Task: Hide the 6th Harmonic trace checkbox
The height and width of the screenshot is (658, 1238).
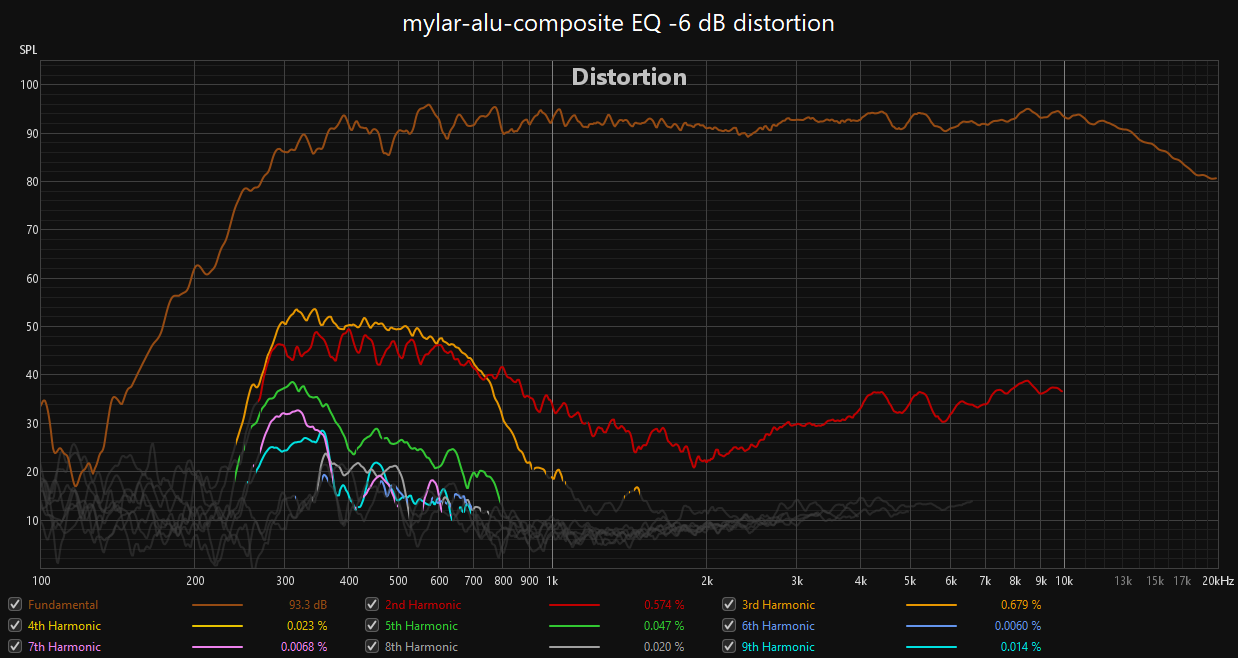Action: coord(729,626)
